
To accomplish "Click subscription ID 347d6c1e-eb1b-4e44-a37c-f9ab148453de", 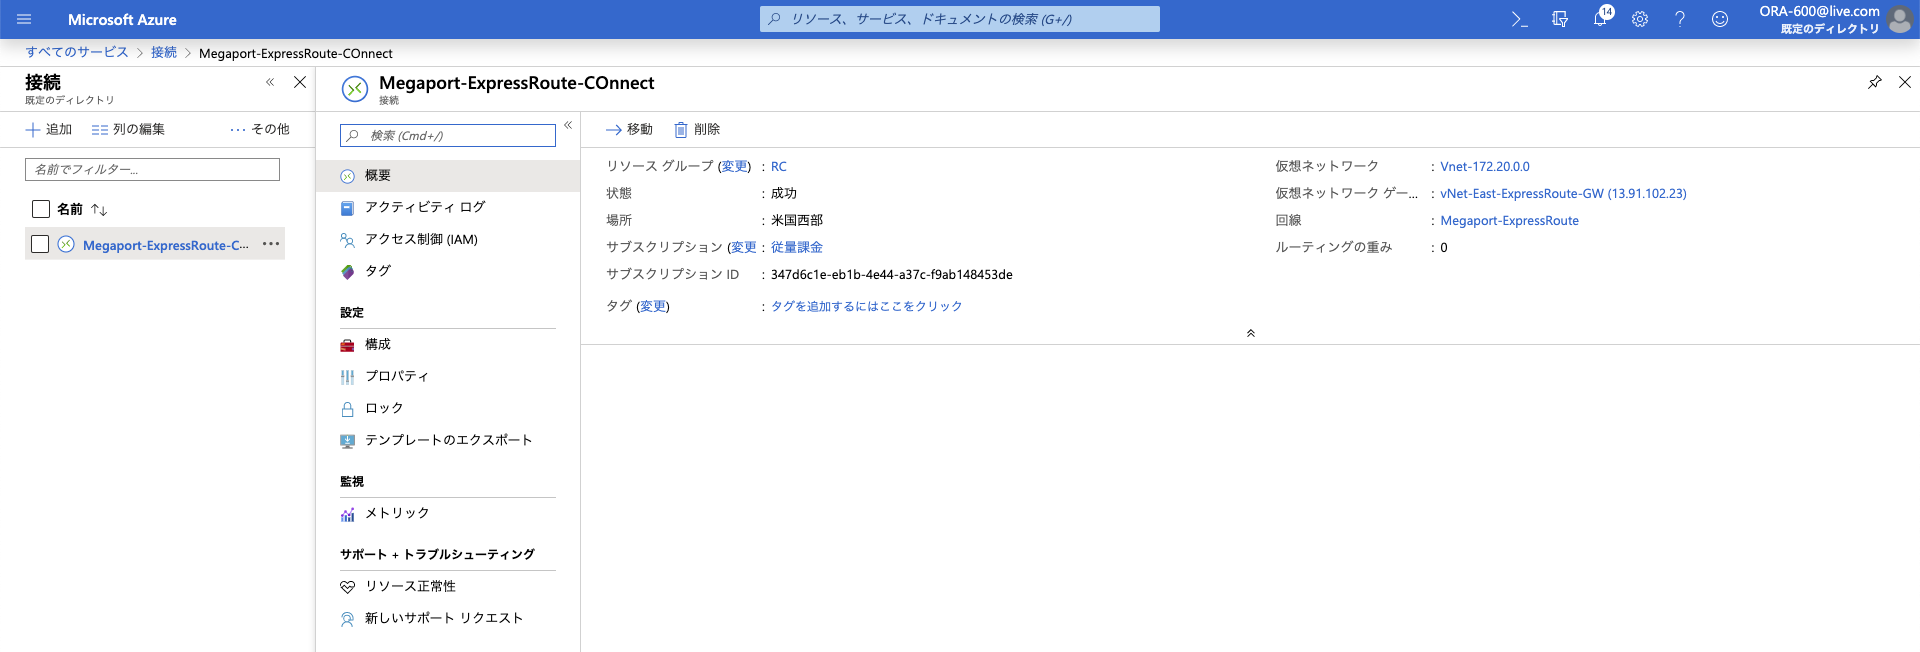I will click(892, 274).
